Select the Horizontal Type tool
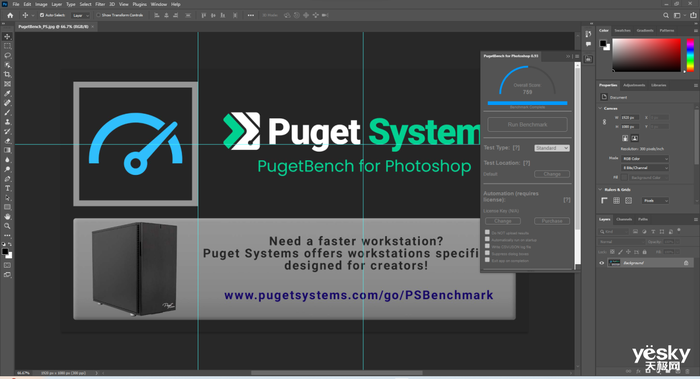This screenshot has height=379, width=700. [x=7, y=188]
